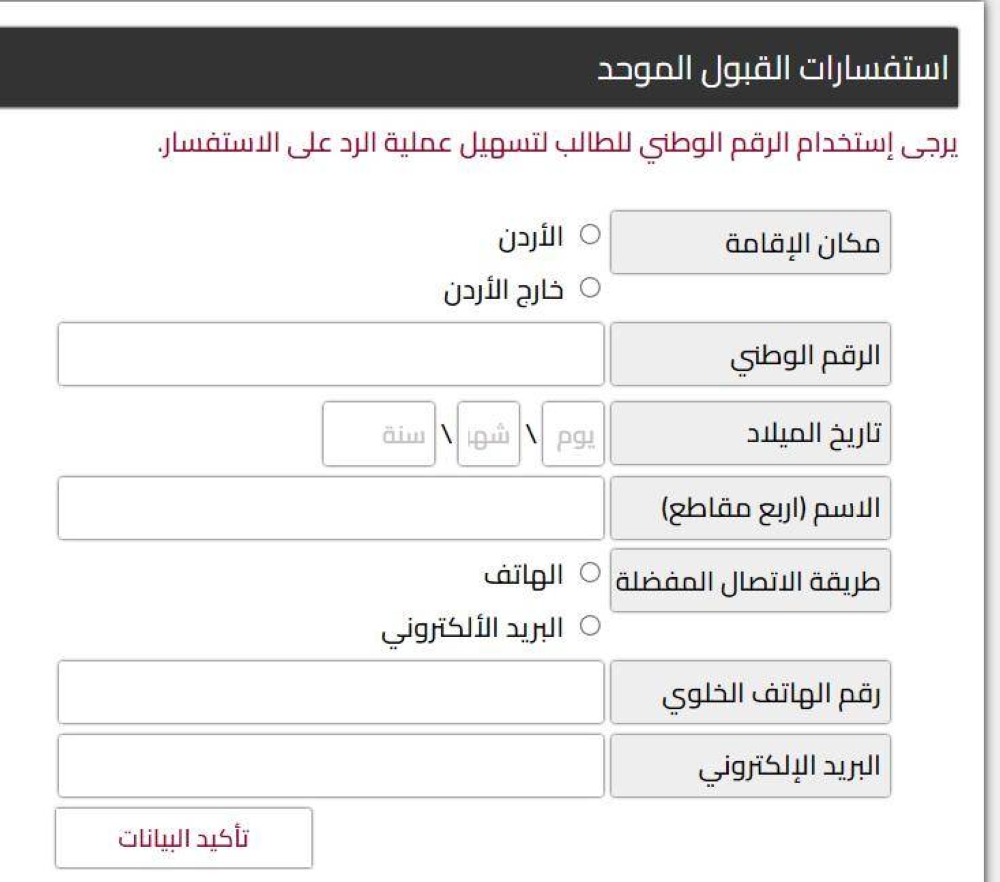Focus the شهر month birth field
Screen dimensions: 1000x882
click(489, 434)
